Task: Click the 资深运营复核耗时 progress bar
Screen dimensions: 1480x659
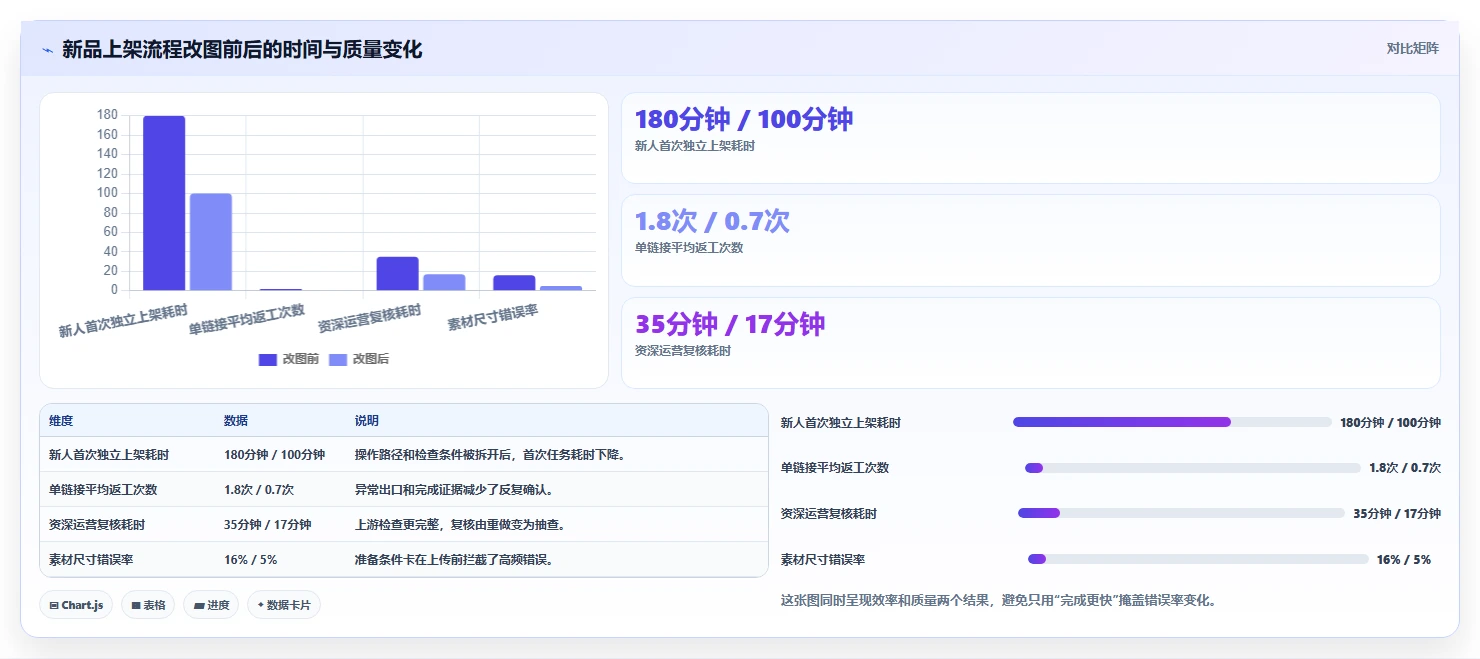Action: coord(1181,513)
